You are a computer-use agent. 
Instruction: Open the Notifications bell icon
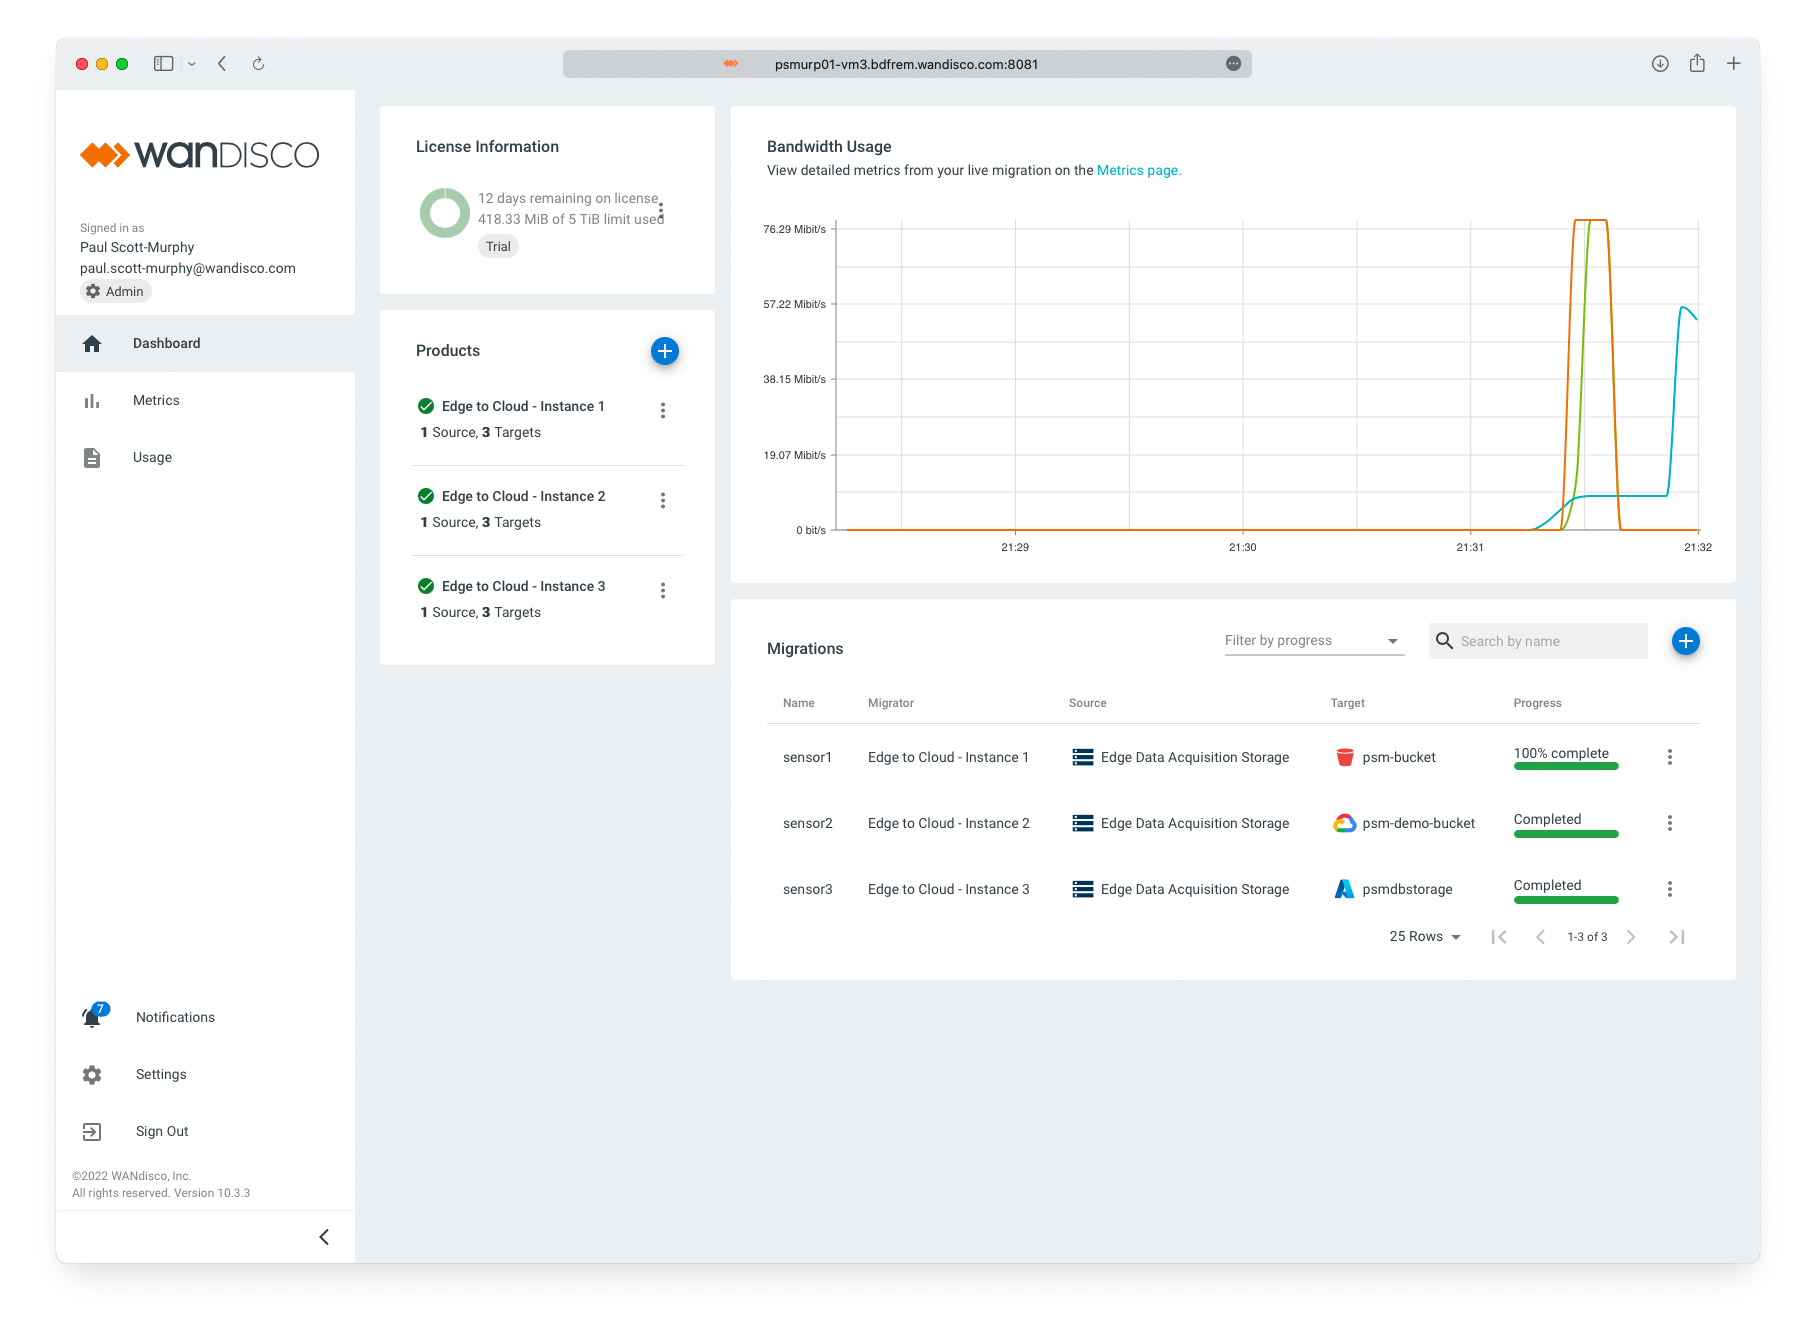pos(93,1017)
